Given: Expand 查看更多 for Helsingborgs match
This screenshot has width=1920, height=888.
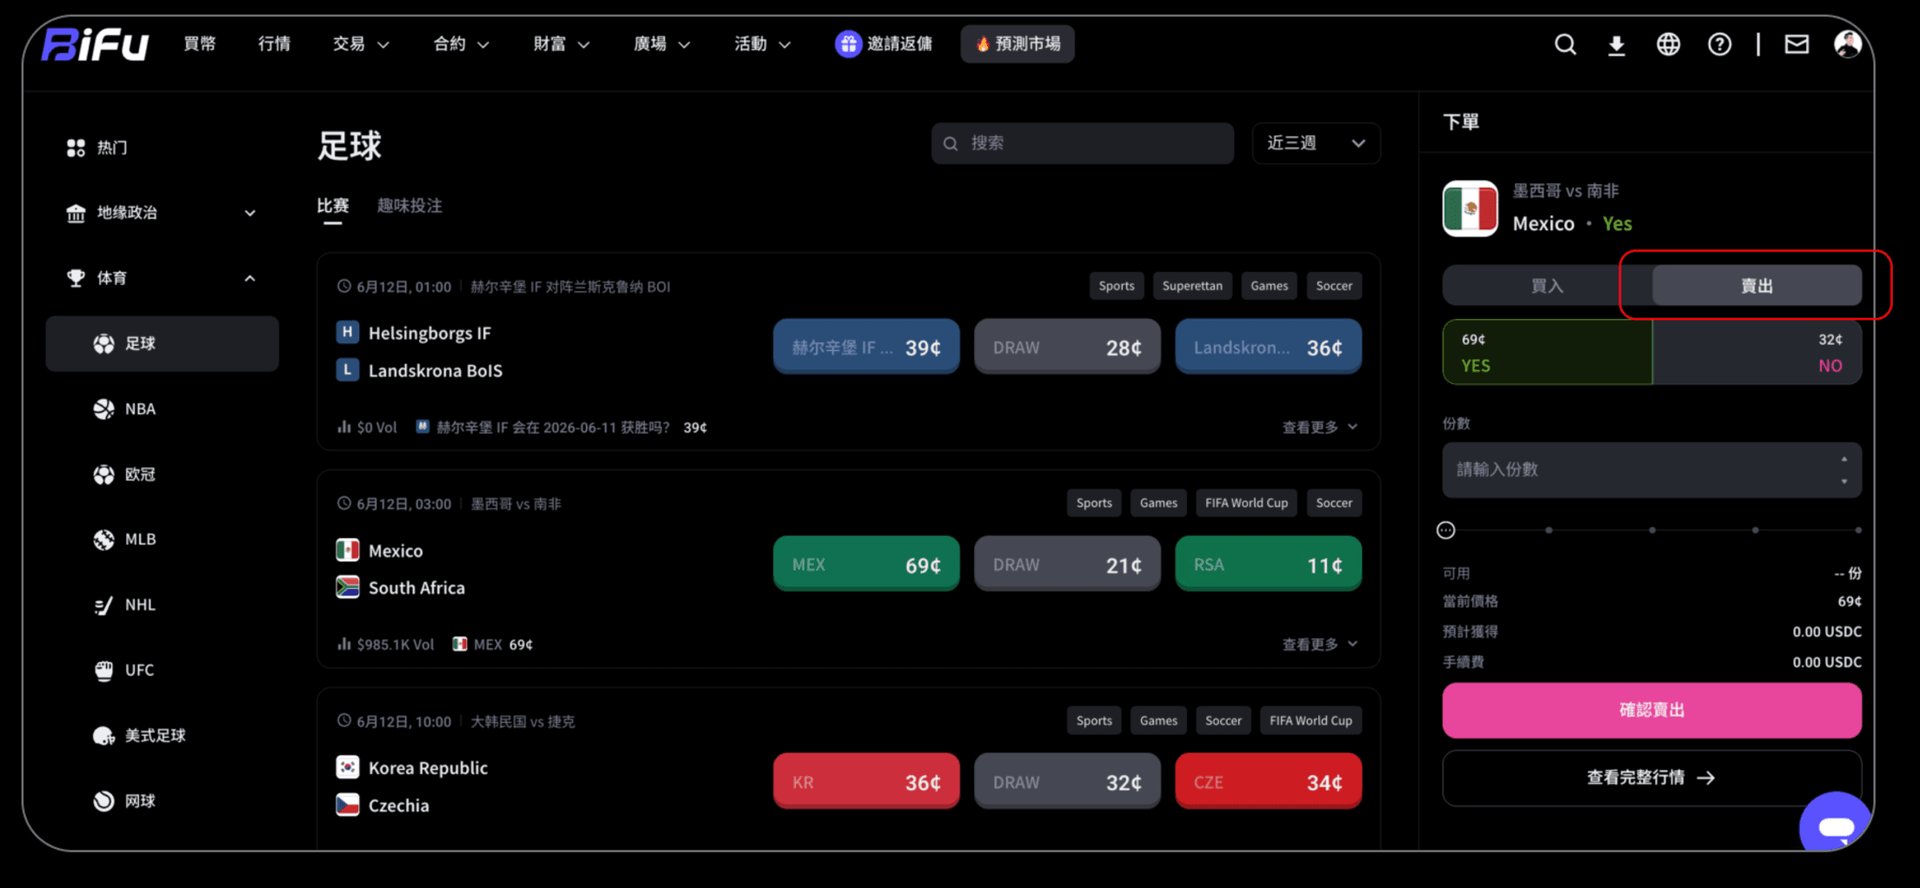Looking at the screenshot, I should [1320, 427].
